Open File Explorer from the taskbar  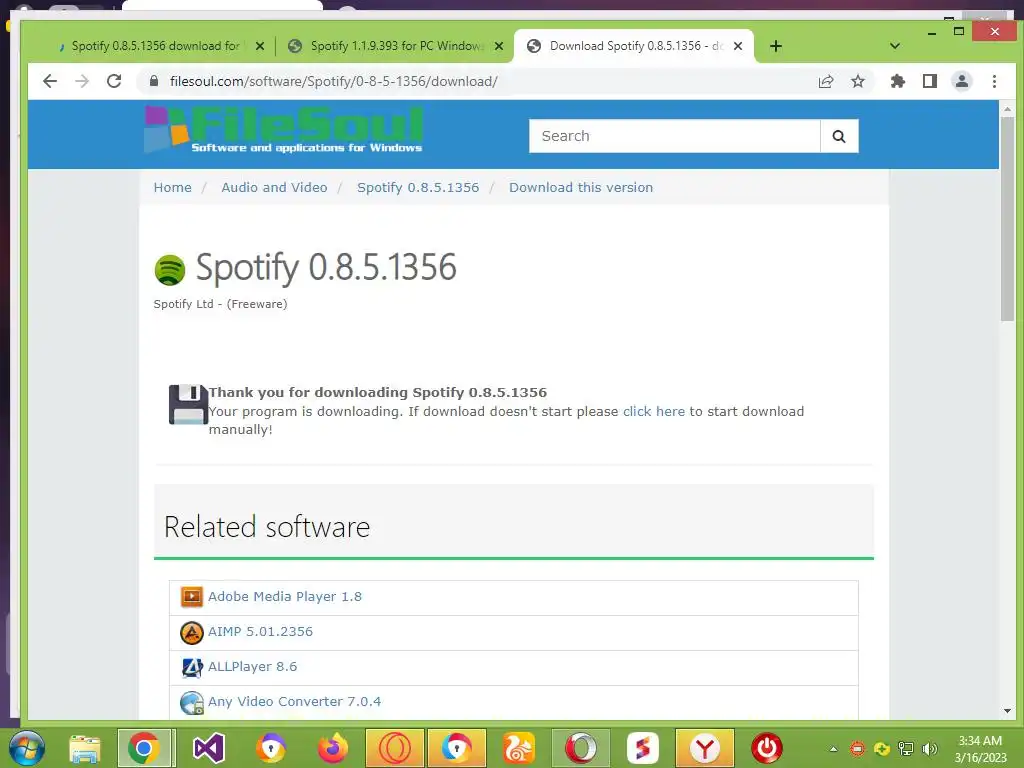[x=85, y=748]
